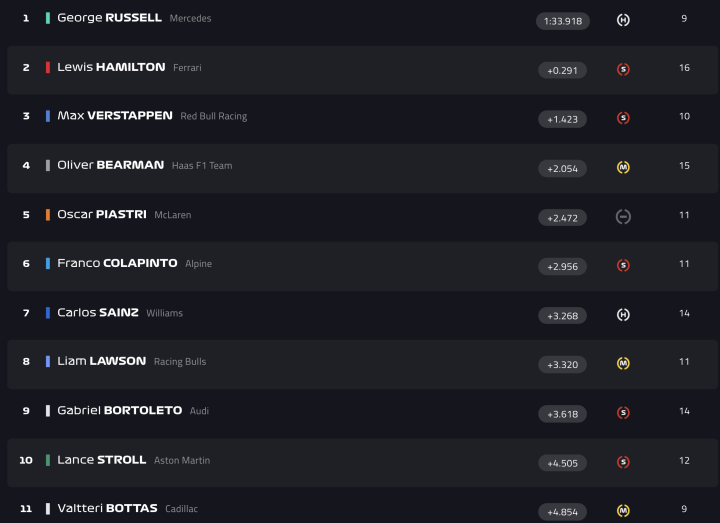This screenshot has height=523, width=720.
Task: Click the Haas F1 Team label
Action: 202,166
